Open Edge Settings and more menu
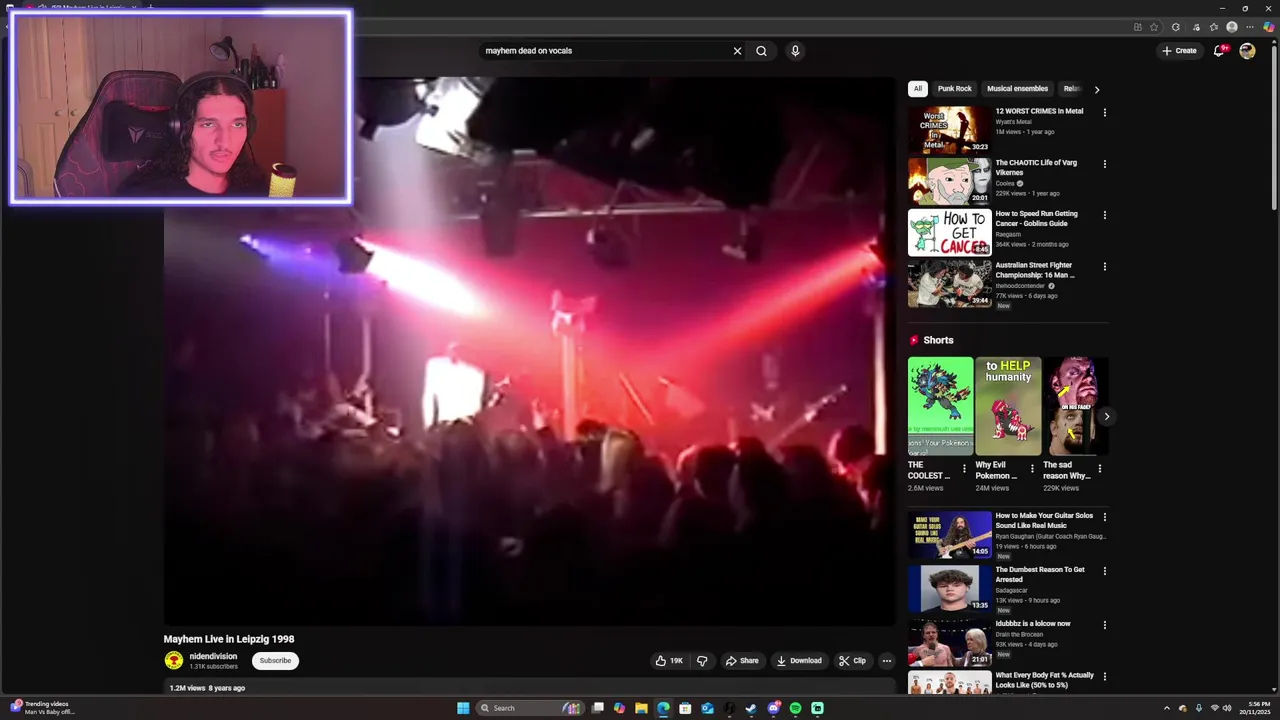 click(x=1250, y=27)
